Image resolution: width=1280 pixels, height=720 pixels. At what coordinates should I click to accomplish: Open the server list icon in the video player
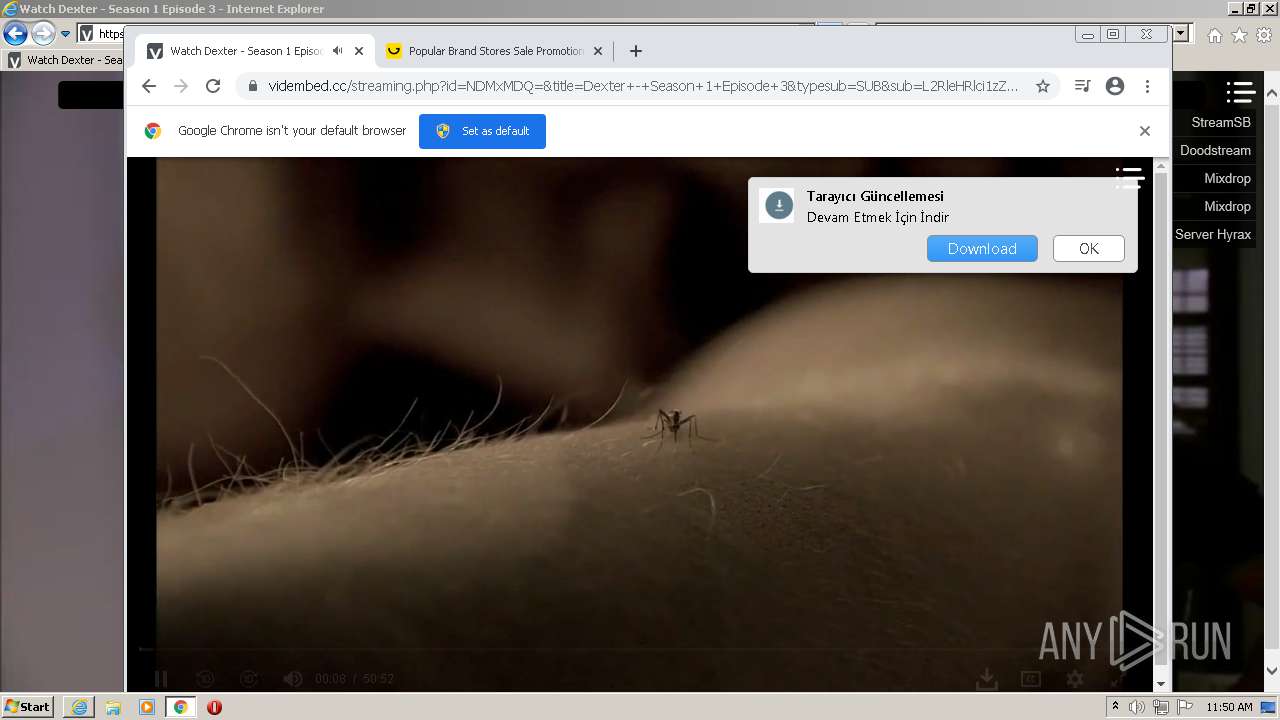tap(1129, 178)
